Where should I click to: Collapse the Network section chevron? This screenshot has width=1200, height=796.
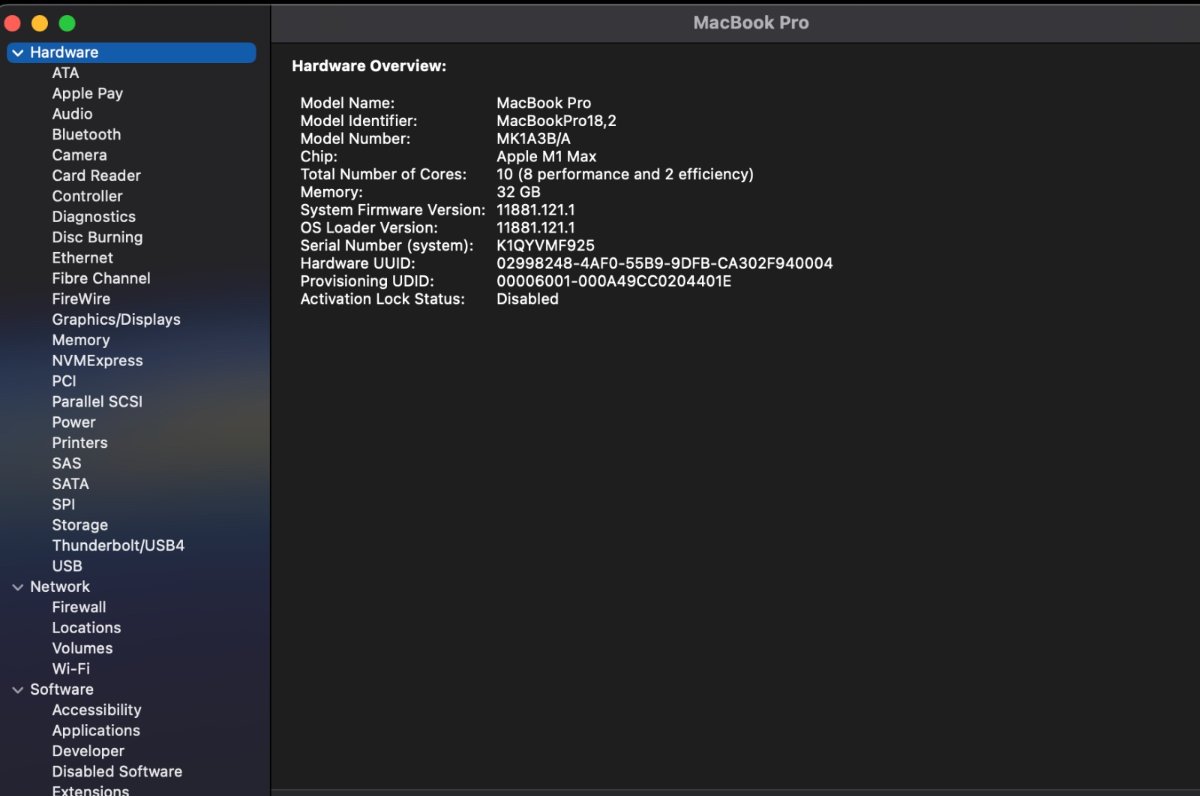(18, 587)
